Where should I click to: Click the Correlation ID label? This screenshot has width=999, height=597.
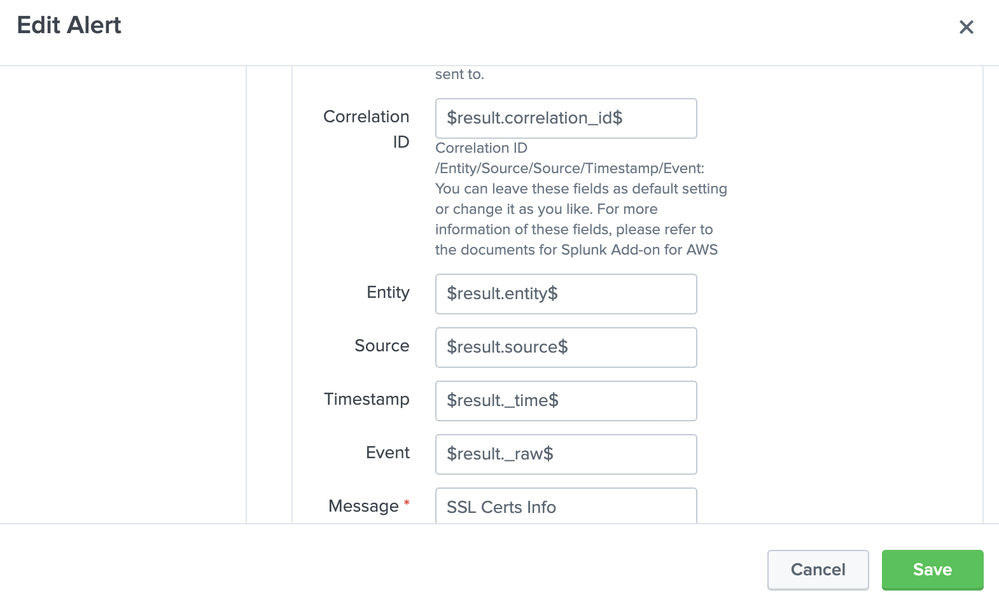click(x=366, y=129)
